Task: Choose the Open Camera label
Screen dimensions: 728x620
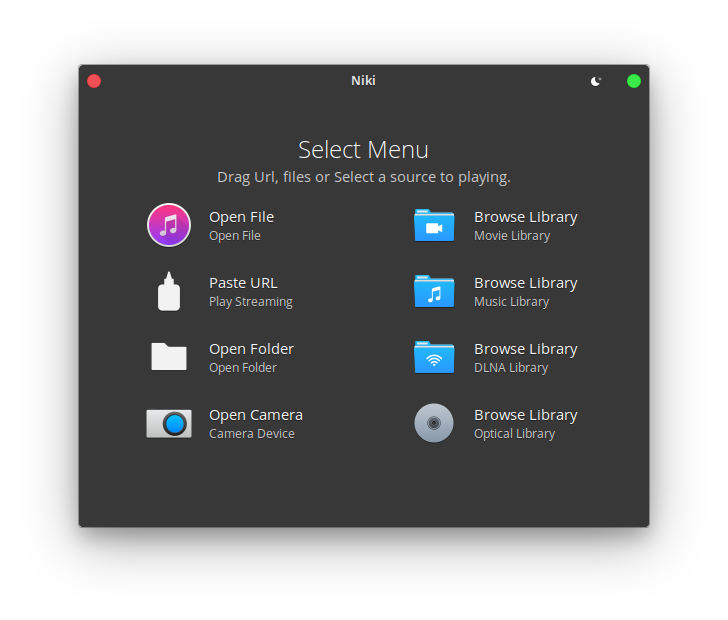Action: click(x=256, y=415)
